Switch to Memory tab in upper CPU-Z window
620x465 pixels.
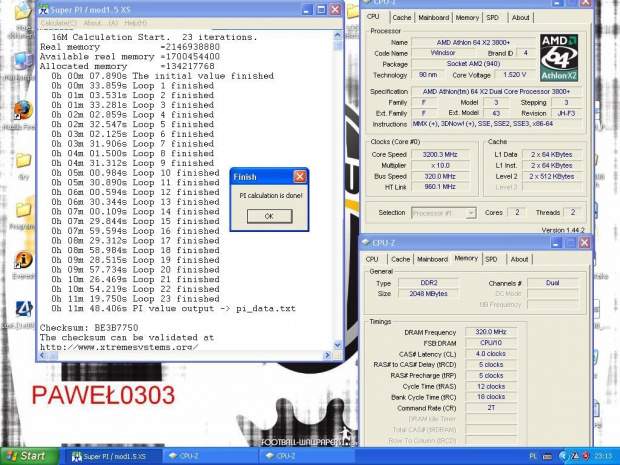[x=467, y=17]
